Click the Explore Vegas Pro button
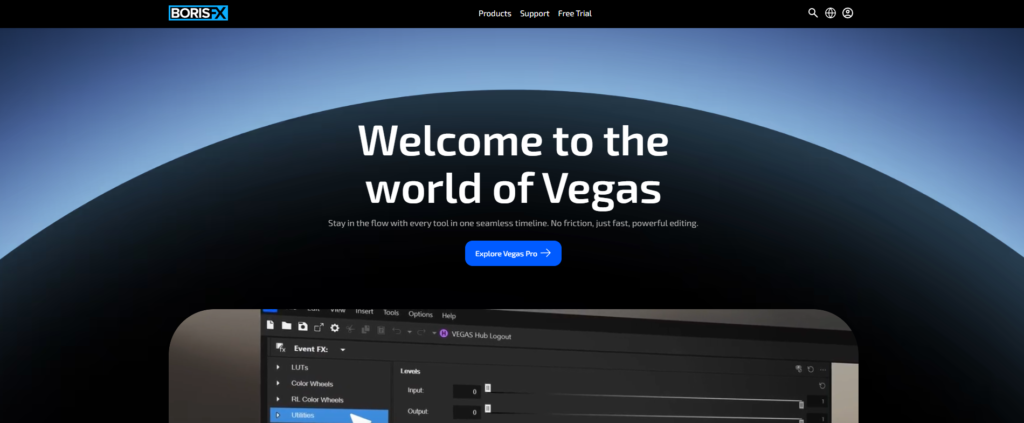This screenshot has height=423, width=1024. [x=513, y=254]
